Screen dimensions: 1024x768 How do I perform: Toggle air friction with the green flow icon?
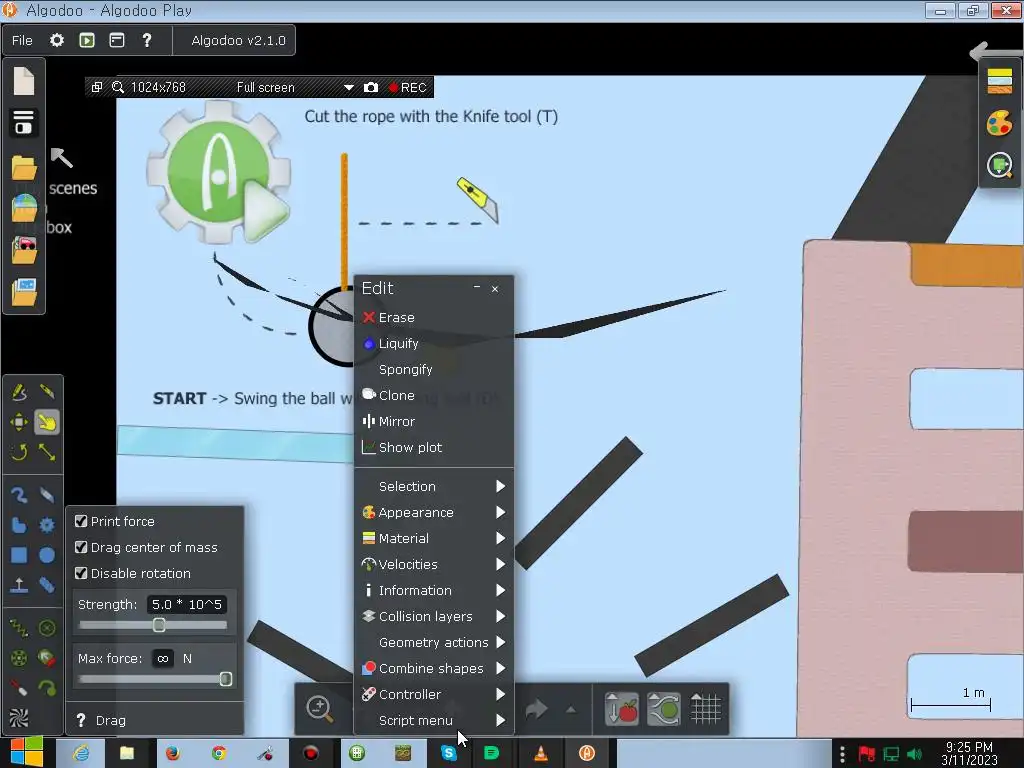click(x=664, y=709)
